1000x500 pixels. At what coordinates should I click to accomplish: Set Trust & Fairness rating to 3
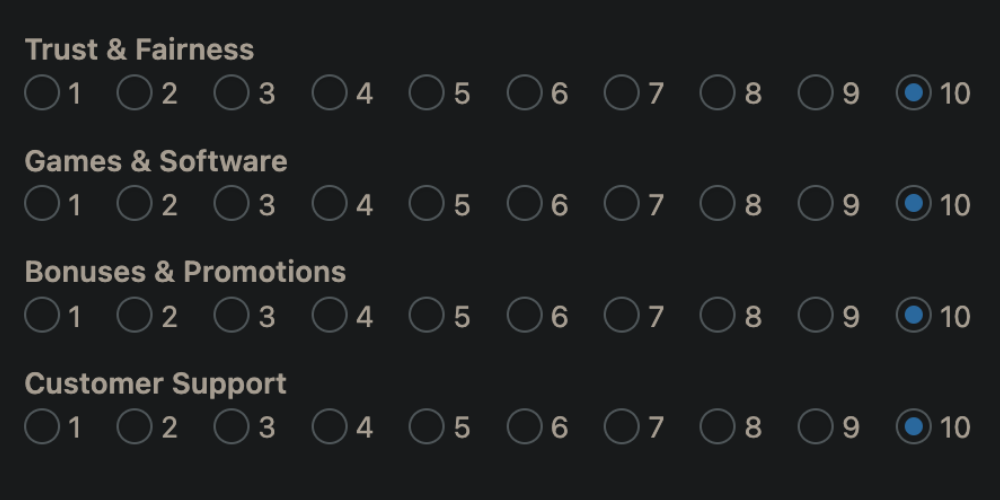(231, 94)
